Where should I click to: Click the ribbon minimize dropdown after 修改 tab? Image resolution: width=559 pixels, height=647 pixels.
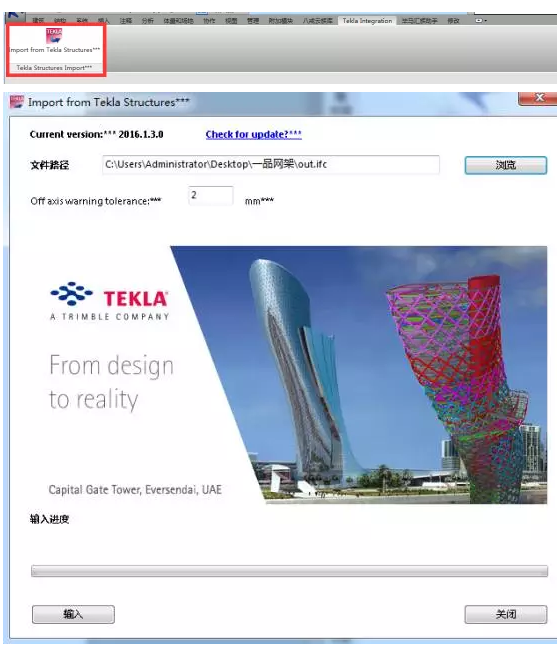[x=481, y=20]
